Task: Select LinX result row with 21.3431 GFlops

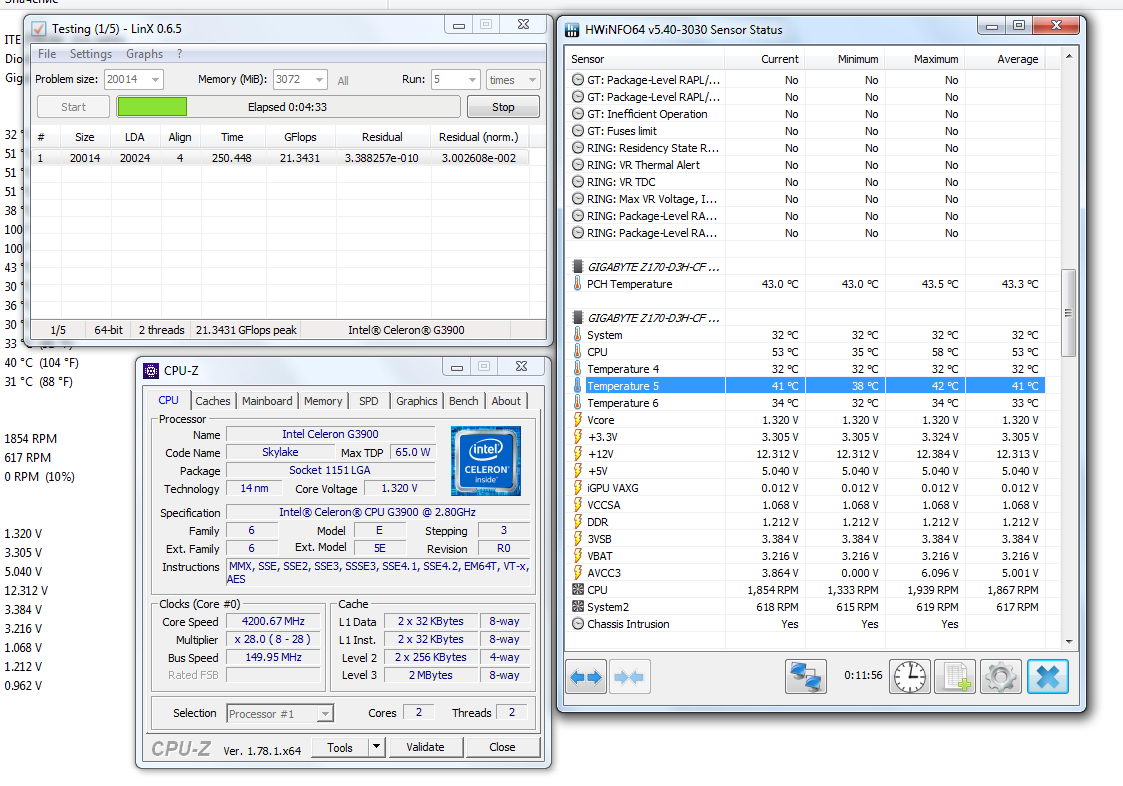Action: [x=281, y=158]
